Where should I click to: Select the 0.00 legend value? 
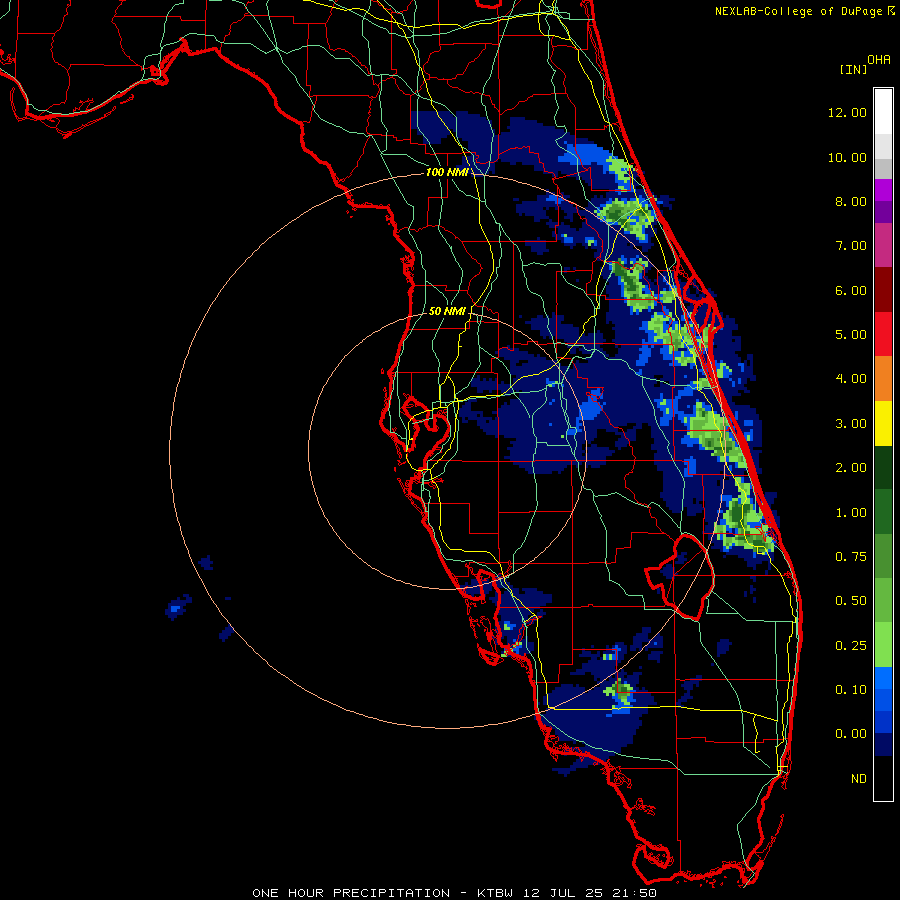[851, 734]
